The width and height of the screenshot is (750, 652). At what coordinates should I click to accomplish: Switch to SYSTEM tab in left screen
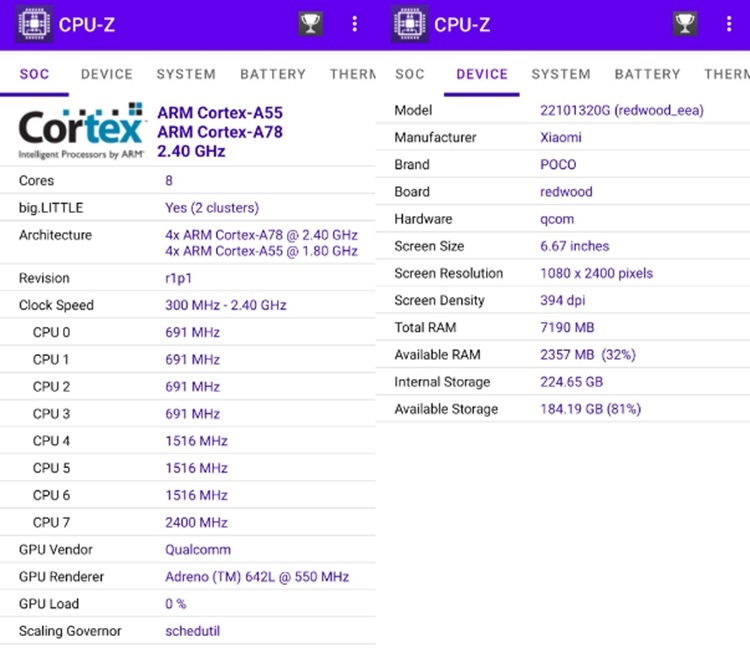186,74
